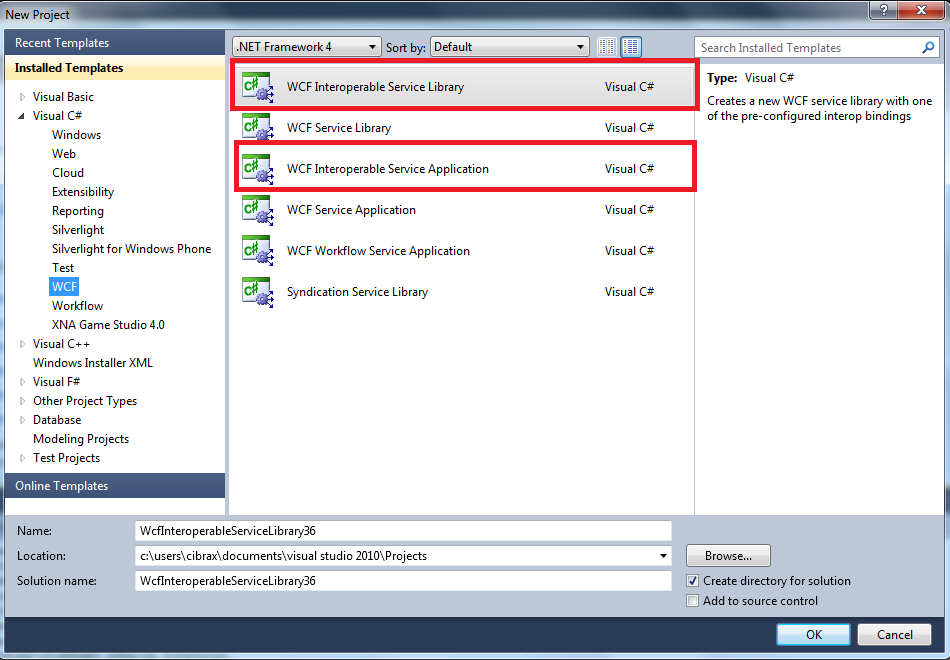
Task: Expand the Other Project Types node
Action: tap(22, 401)
